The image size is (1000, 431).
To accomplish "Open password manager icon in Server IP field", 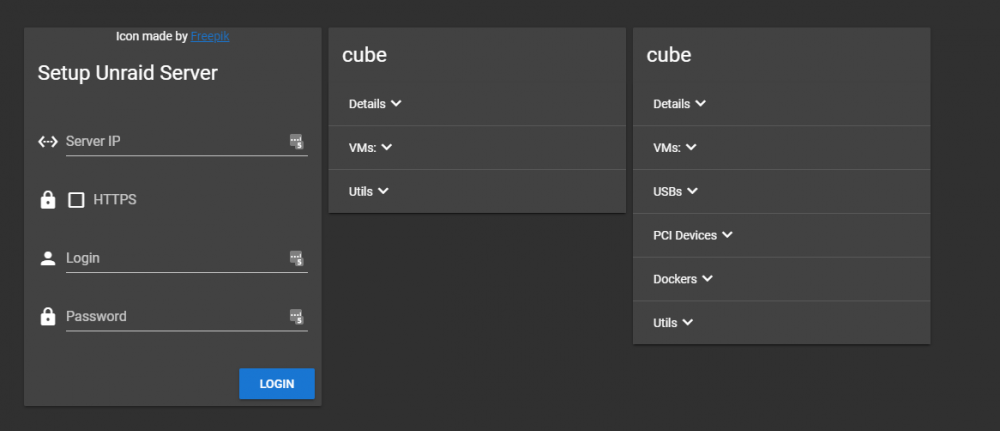I will (297, 142).
